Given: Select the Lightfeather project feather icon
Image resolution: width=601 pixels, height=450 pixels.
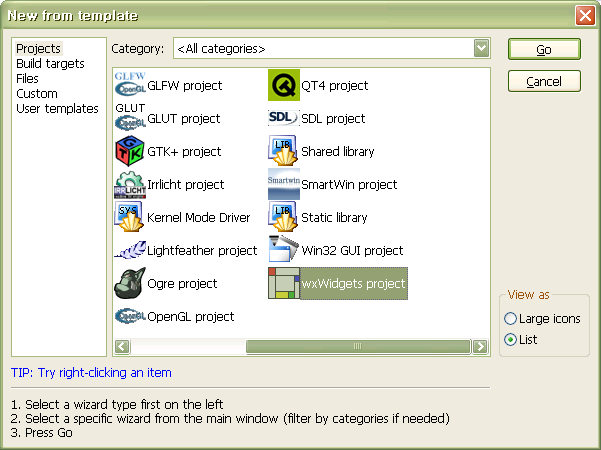Looking at the screenshot, I should (130, 250).
